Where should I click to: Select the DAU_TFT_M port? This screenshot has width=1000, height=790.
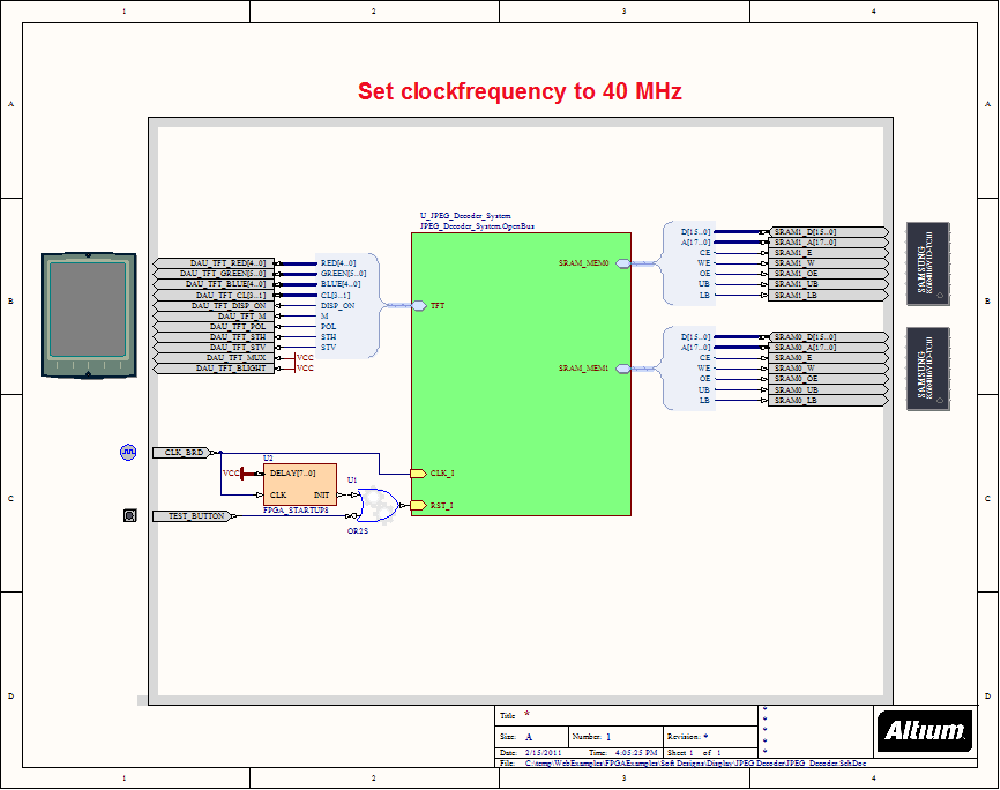click(214, 316)
